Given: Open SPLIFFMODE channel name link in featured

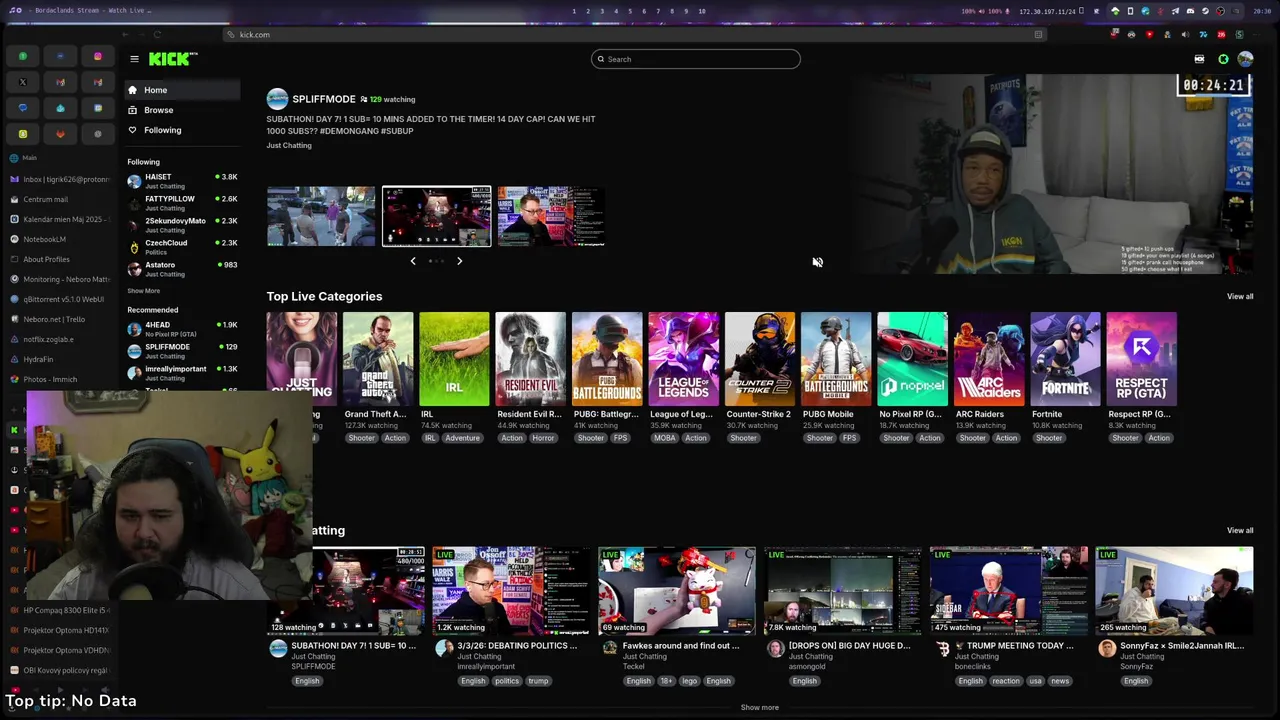Looking at the screenshot, I should coord(324,99).
